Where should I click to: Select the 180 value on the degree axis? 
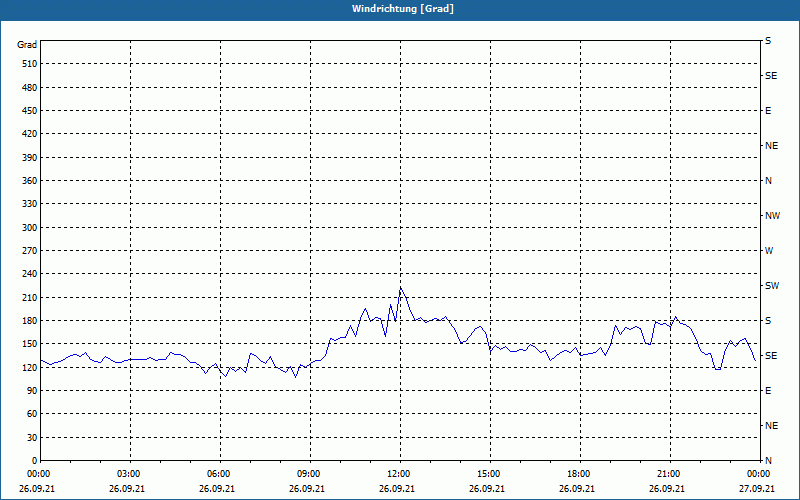pos(30,320)
